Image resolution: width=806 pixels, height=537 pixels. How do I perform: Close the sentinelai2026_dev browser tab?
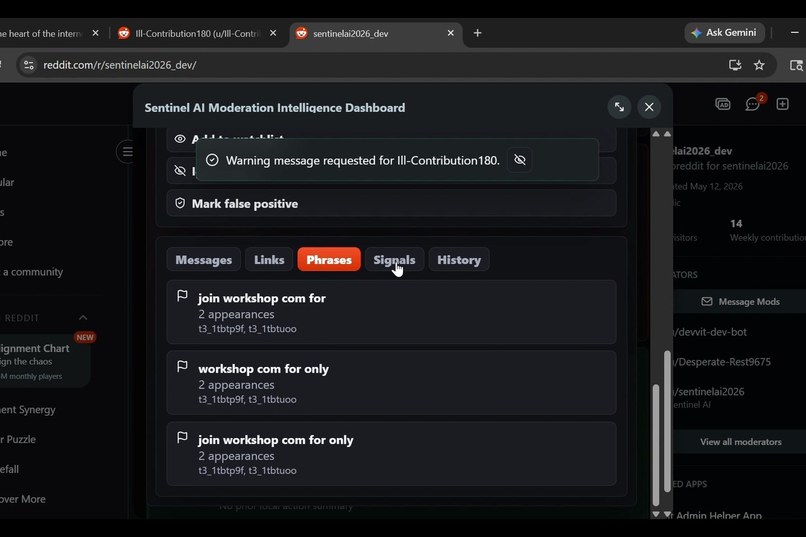coord(451,33)
